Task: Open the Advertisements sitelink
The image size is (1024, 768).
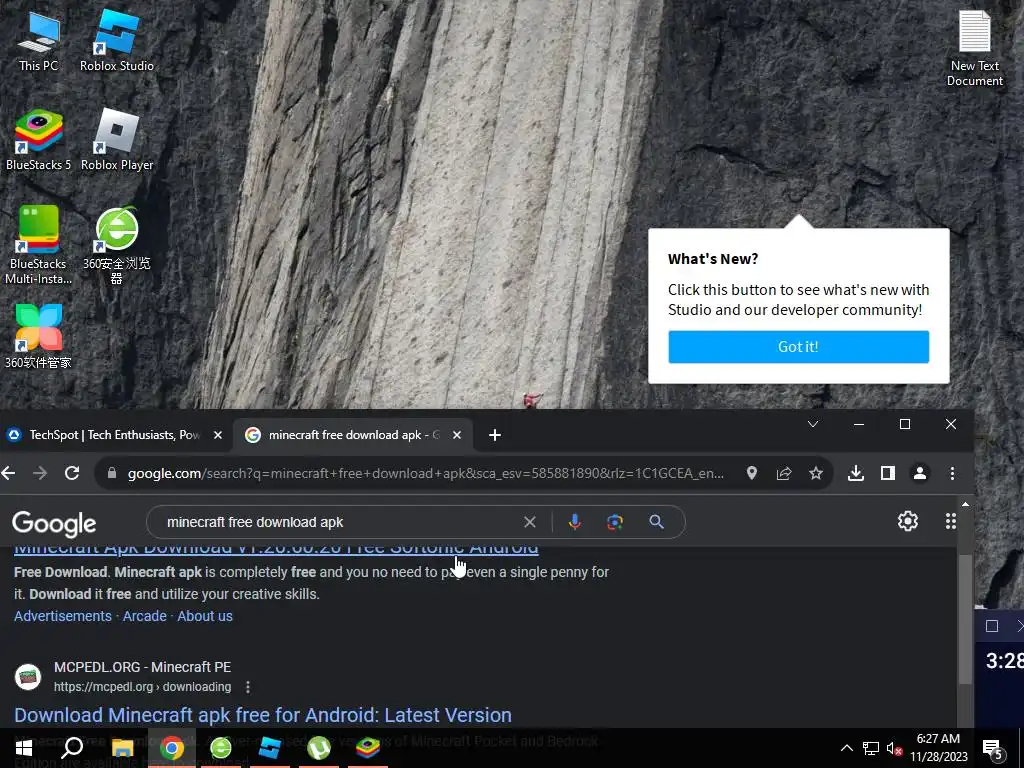Action: 63,616
